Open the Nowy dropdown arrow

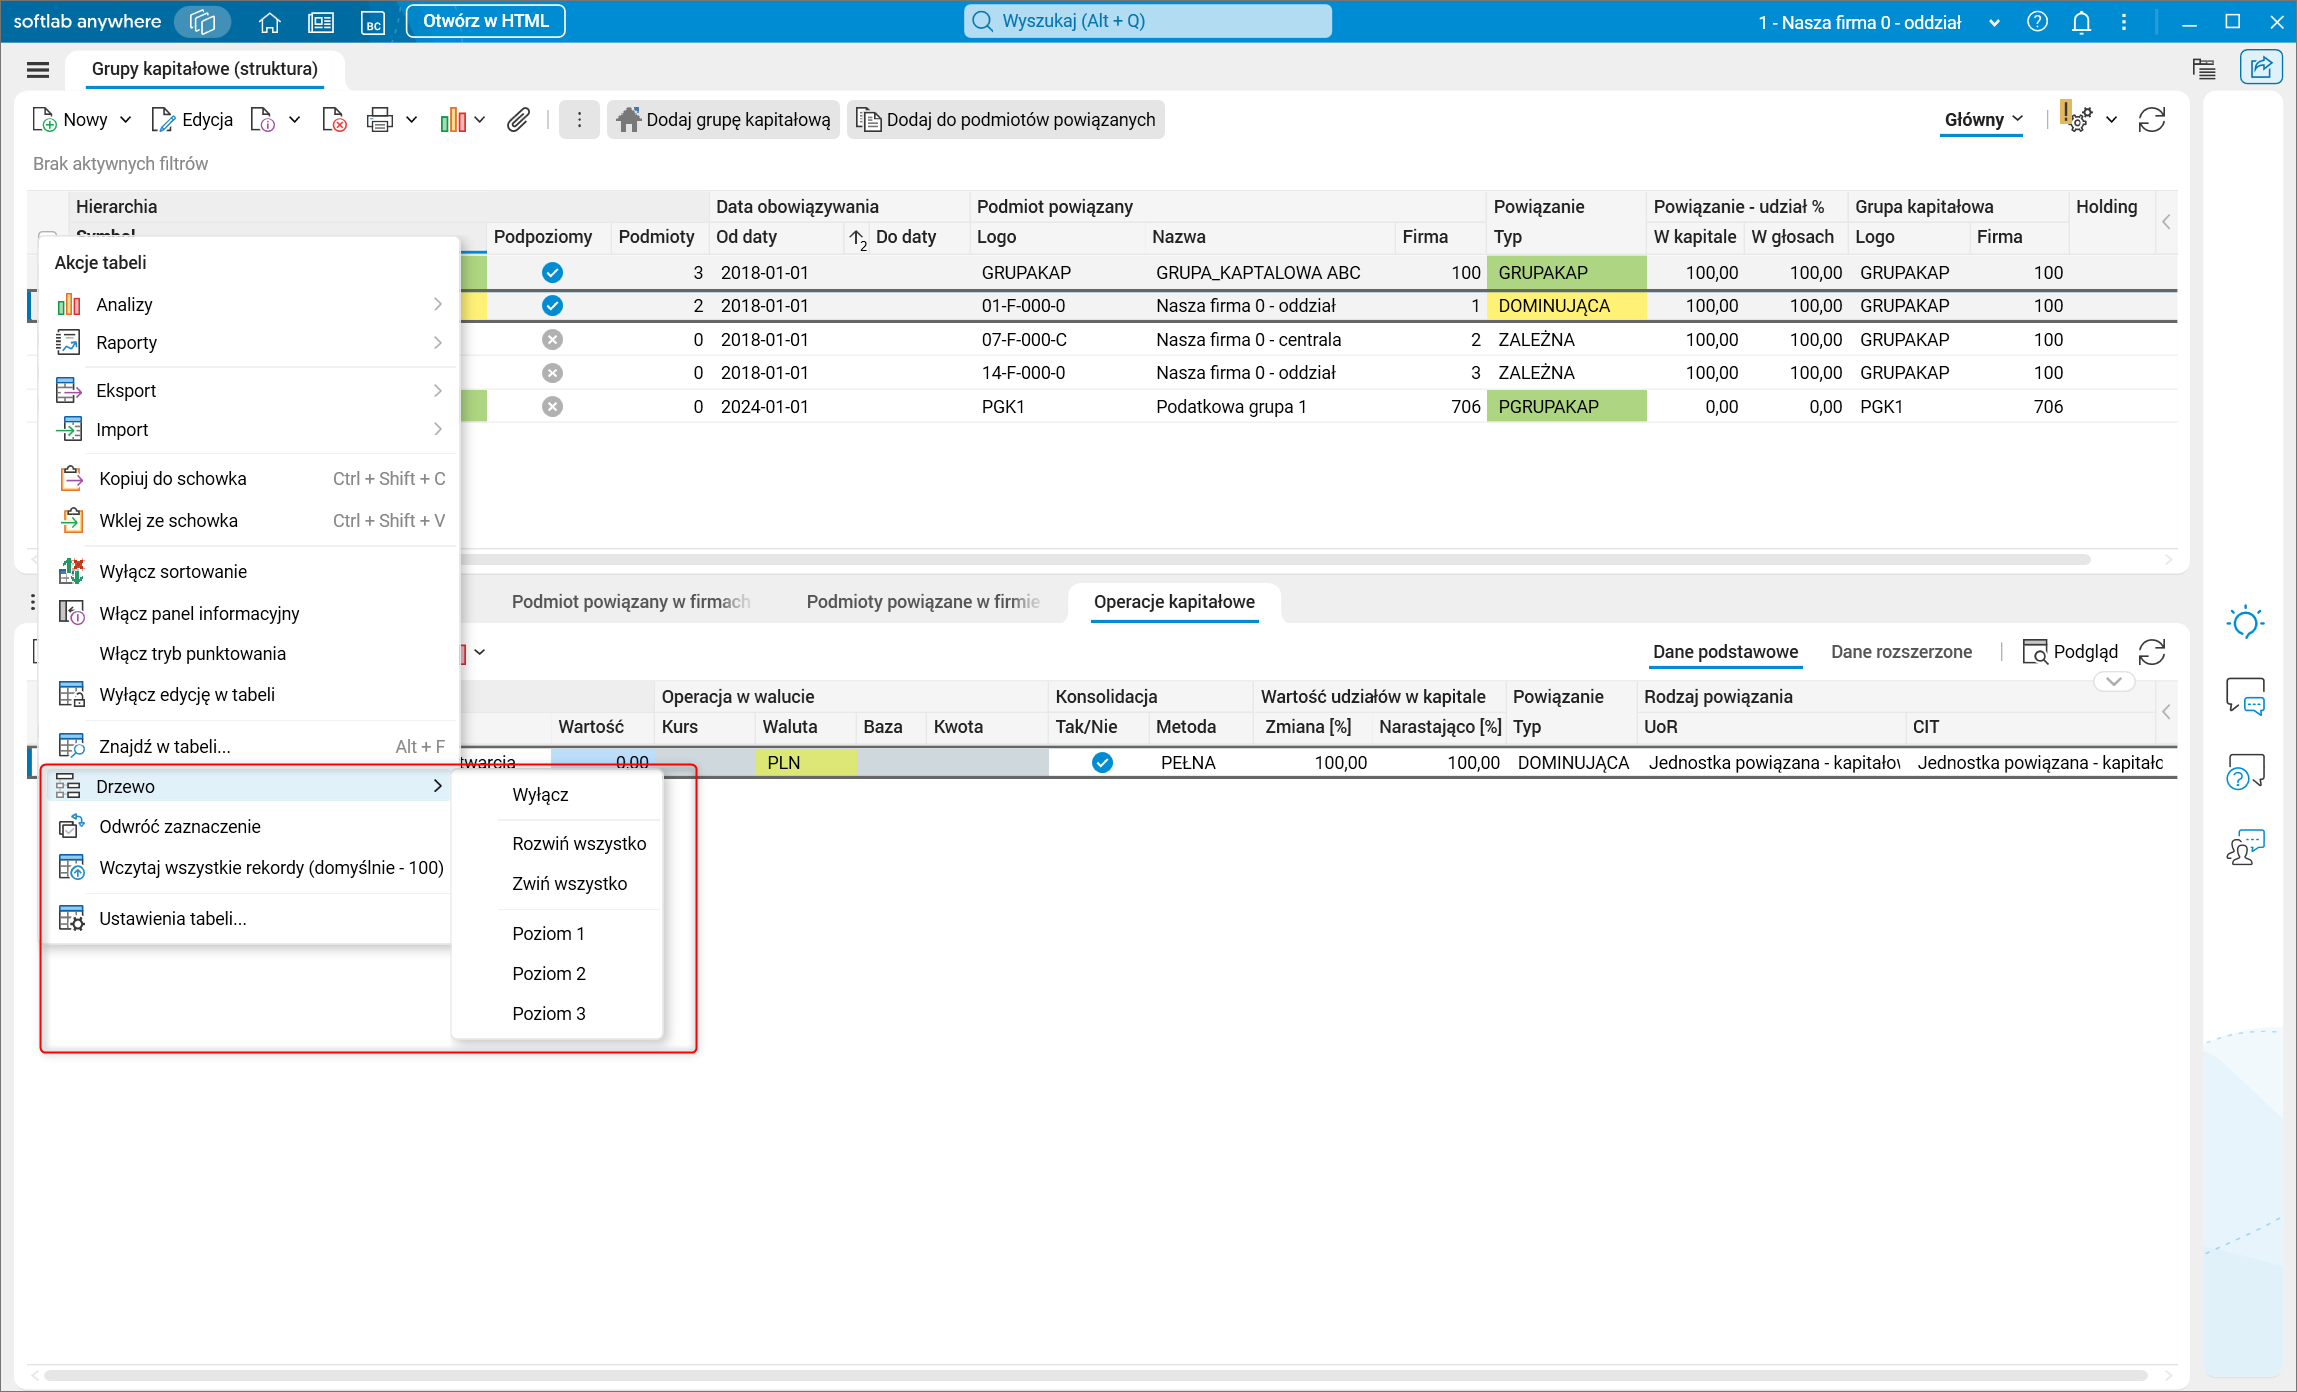126,120
